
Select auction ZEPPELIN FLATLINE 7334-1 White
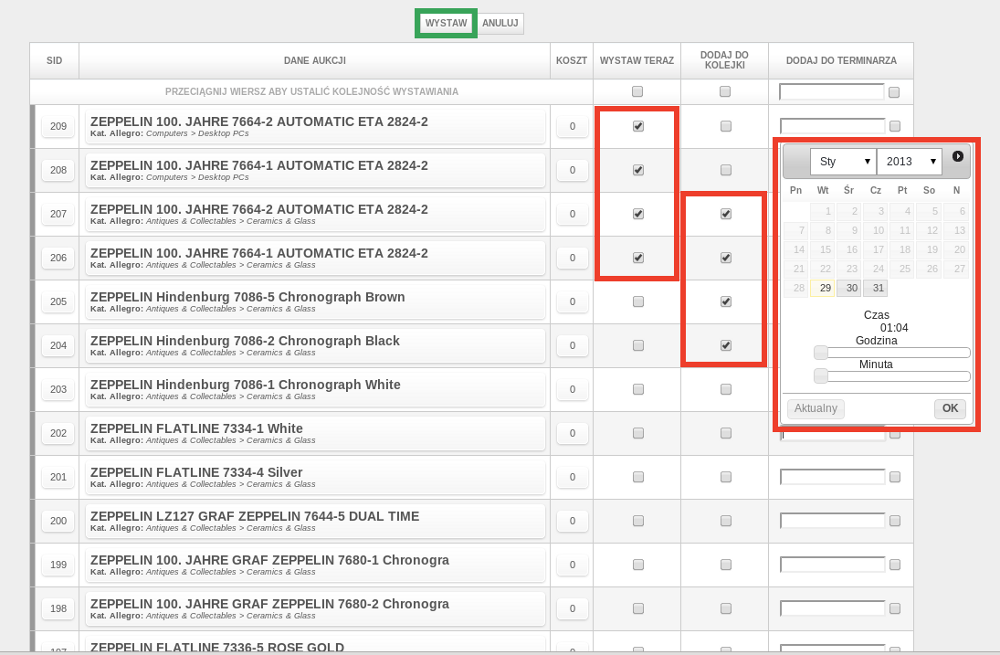315,433
